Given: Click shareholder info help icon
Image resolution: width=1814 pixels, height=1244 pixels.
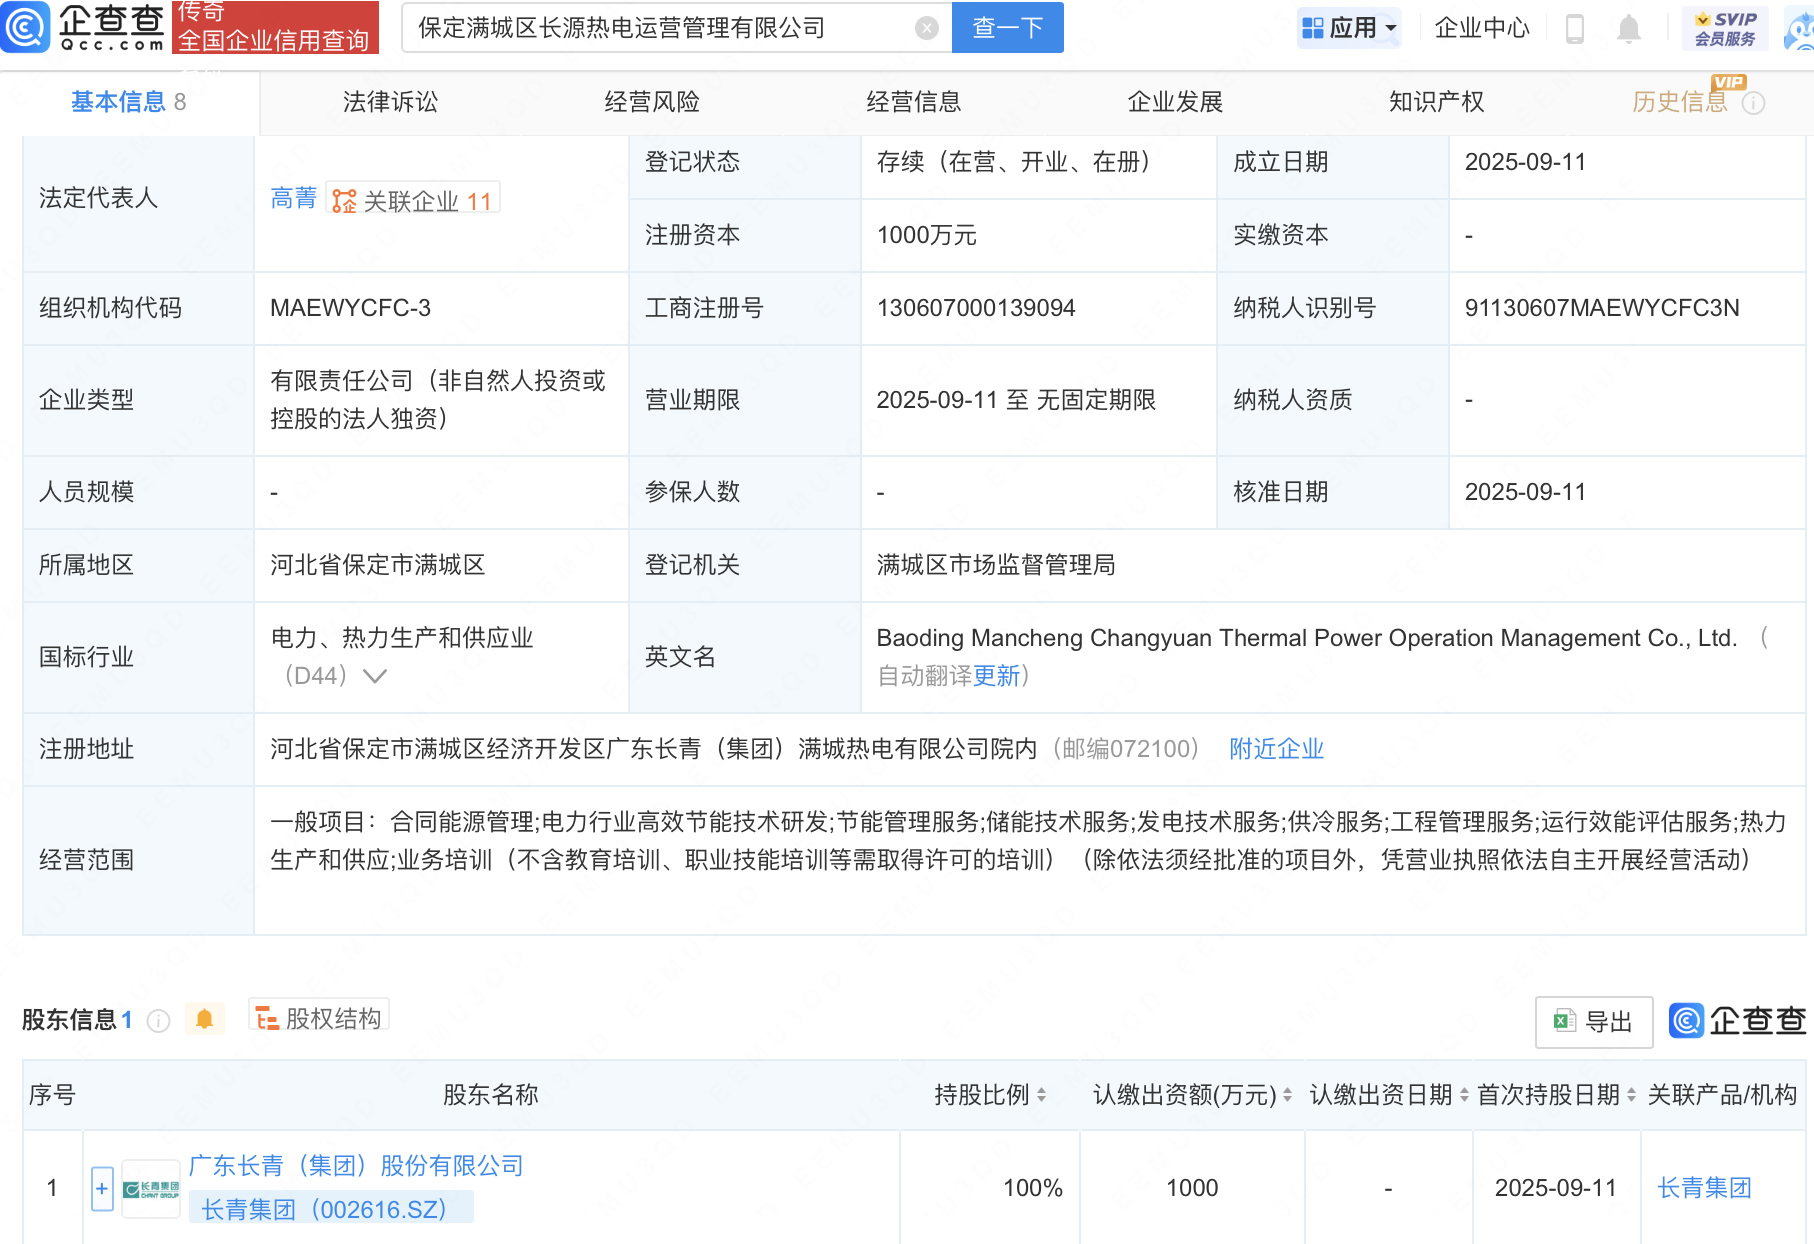Looking at the screenshot, I should [158, 1020].
